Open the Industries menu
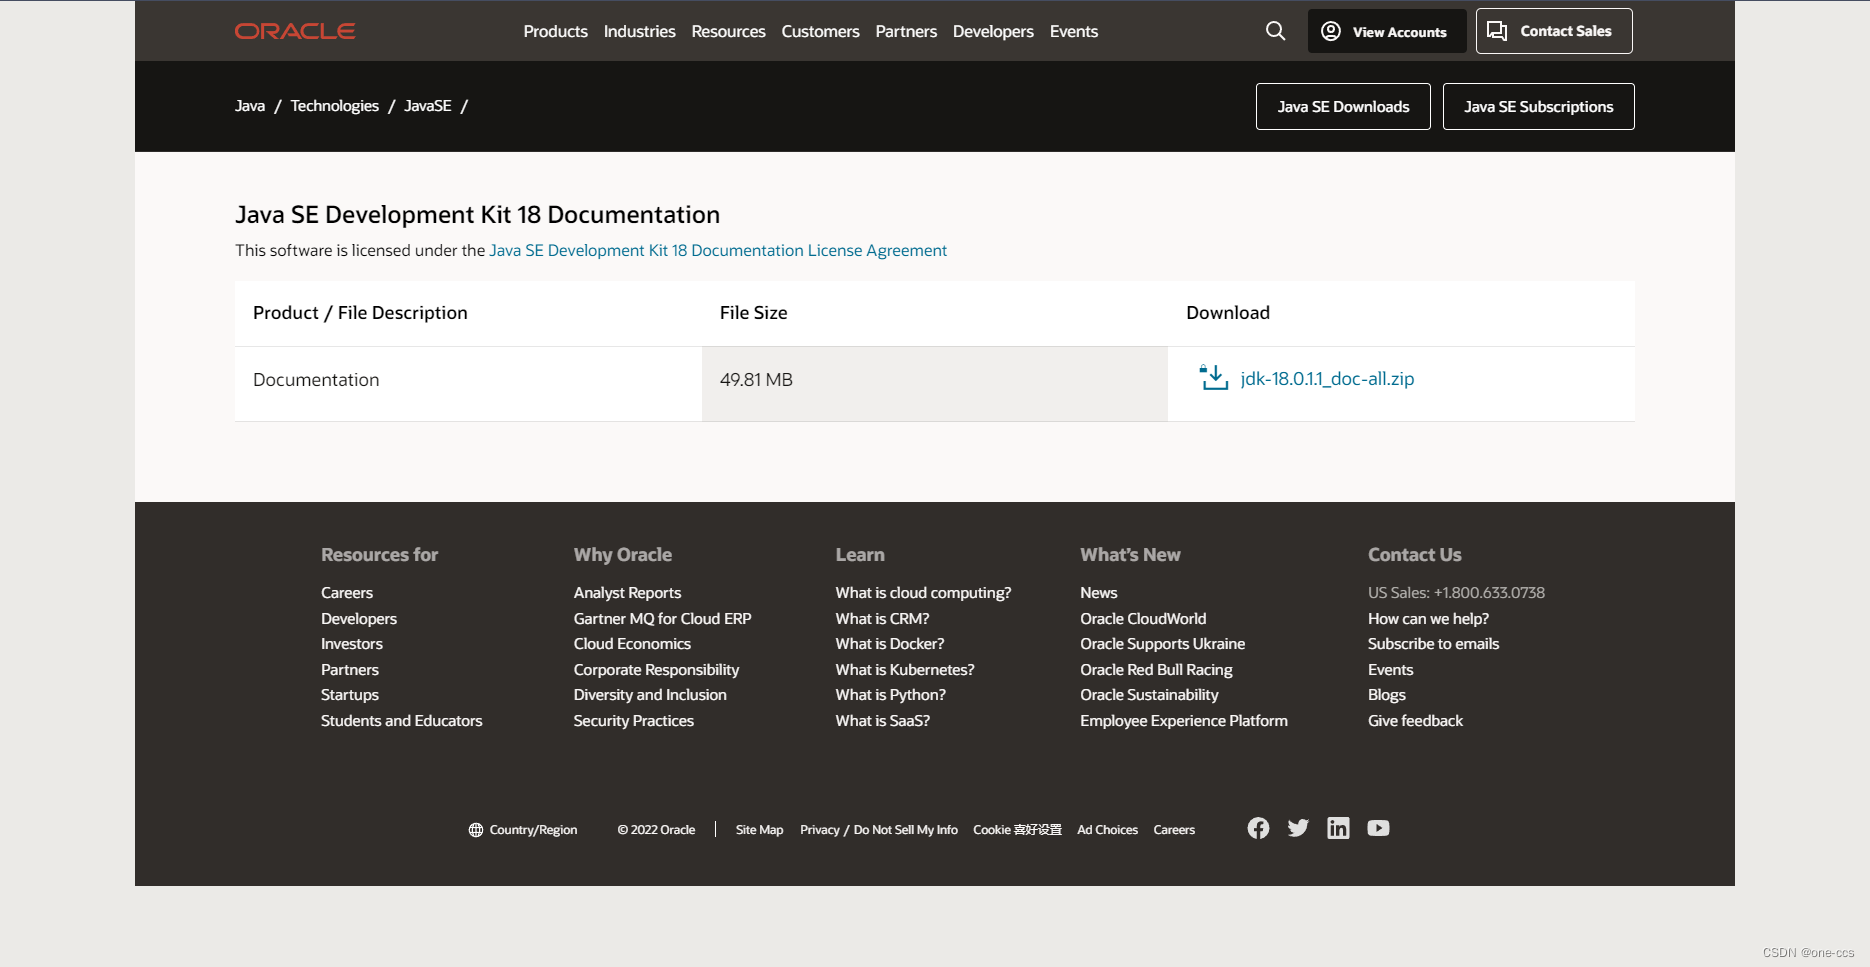The image size is (1870, 967). (x=639, y=31)
